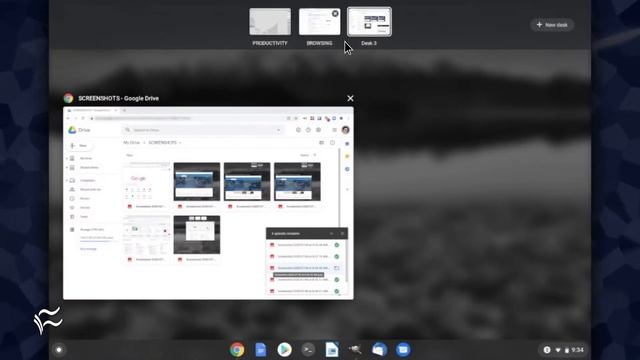
Task: Click the SCREENSHOTS - Google Drive title text
Action: coord(118,98)
